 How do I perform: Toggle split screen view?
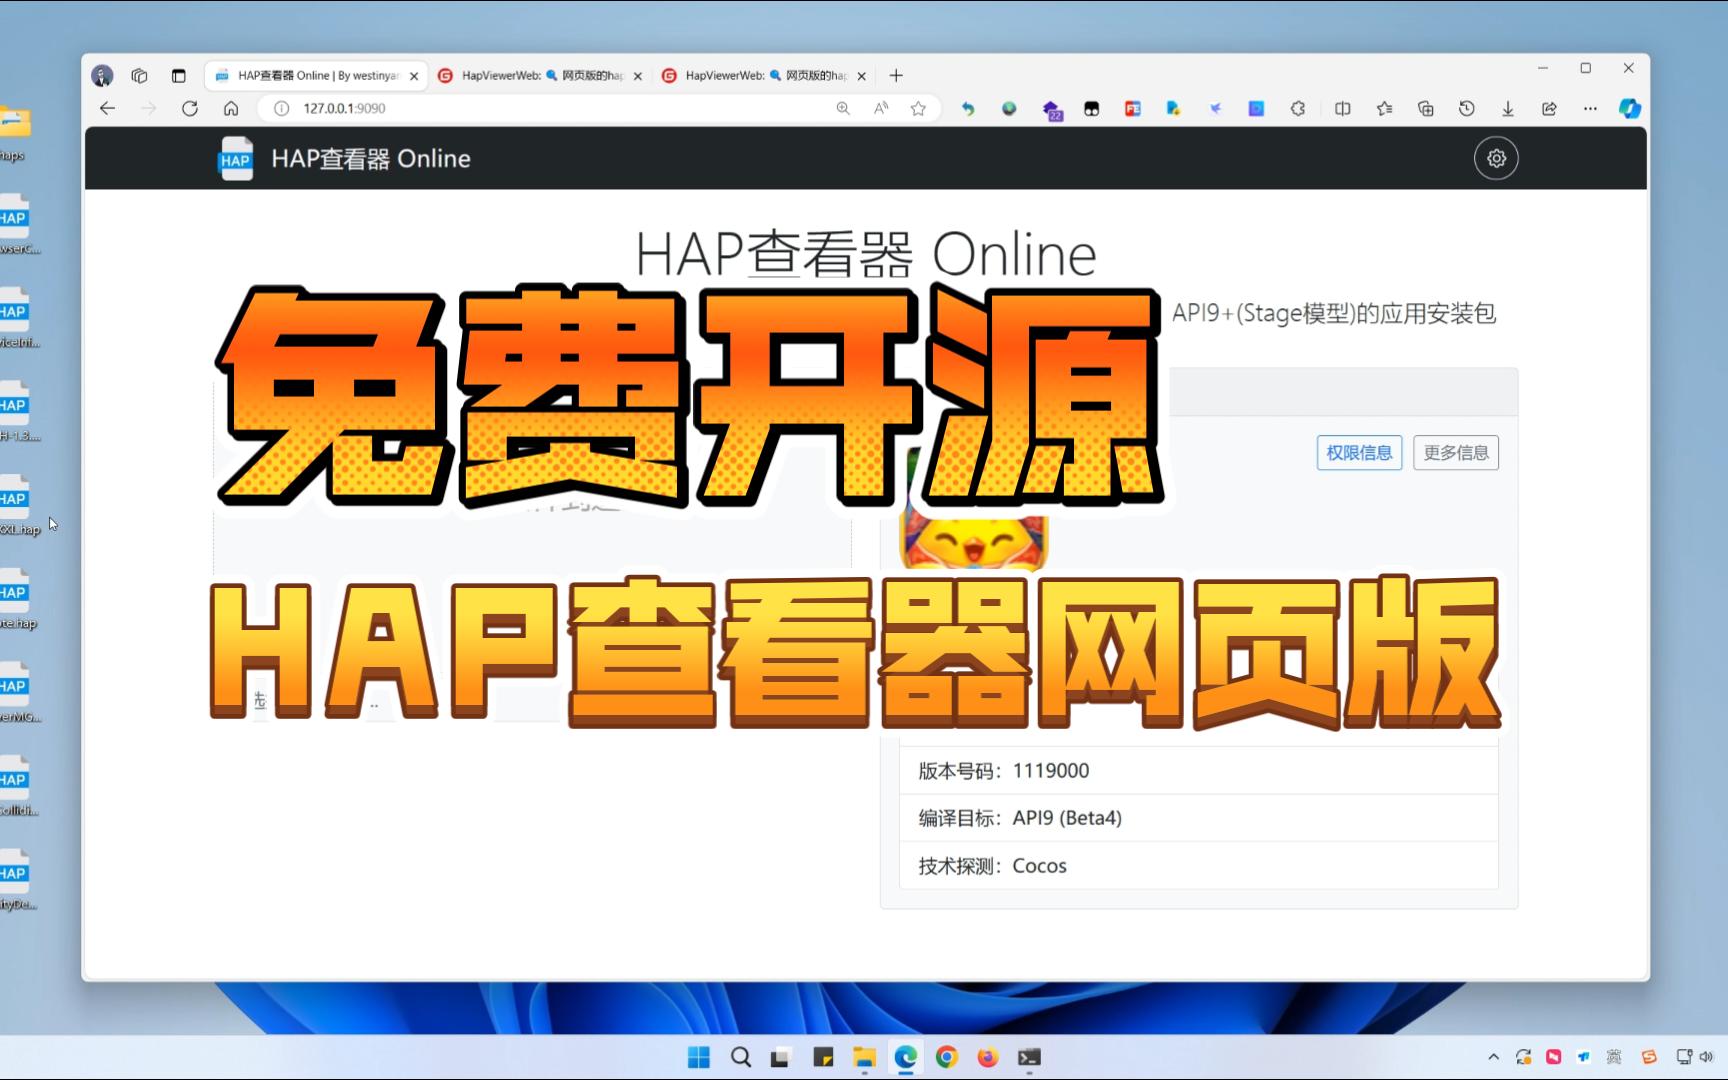(x=1343, y=108)
